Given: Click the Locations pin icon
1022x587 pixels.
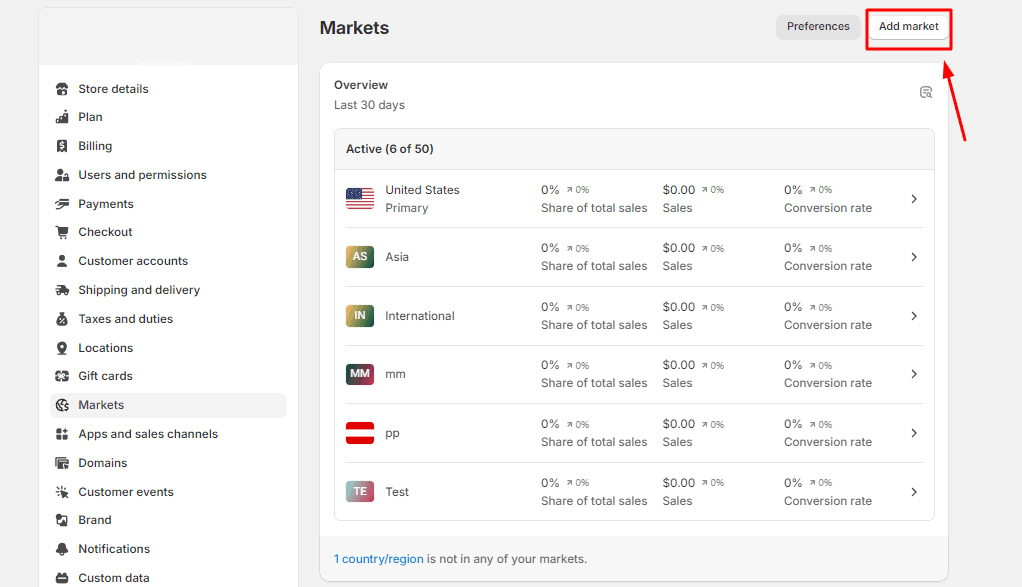Looking at the screenshot, I should point(62,348).
